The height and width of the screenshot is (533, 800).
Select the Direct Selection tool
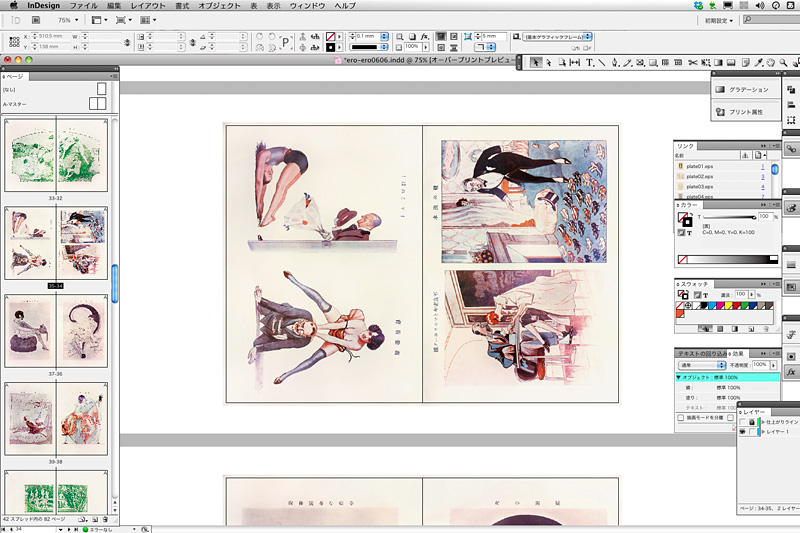548,62
